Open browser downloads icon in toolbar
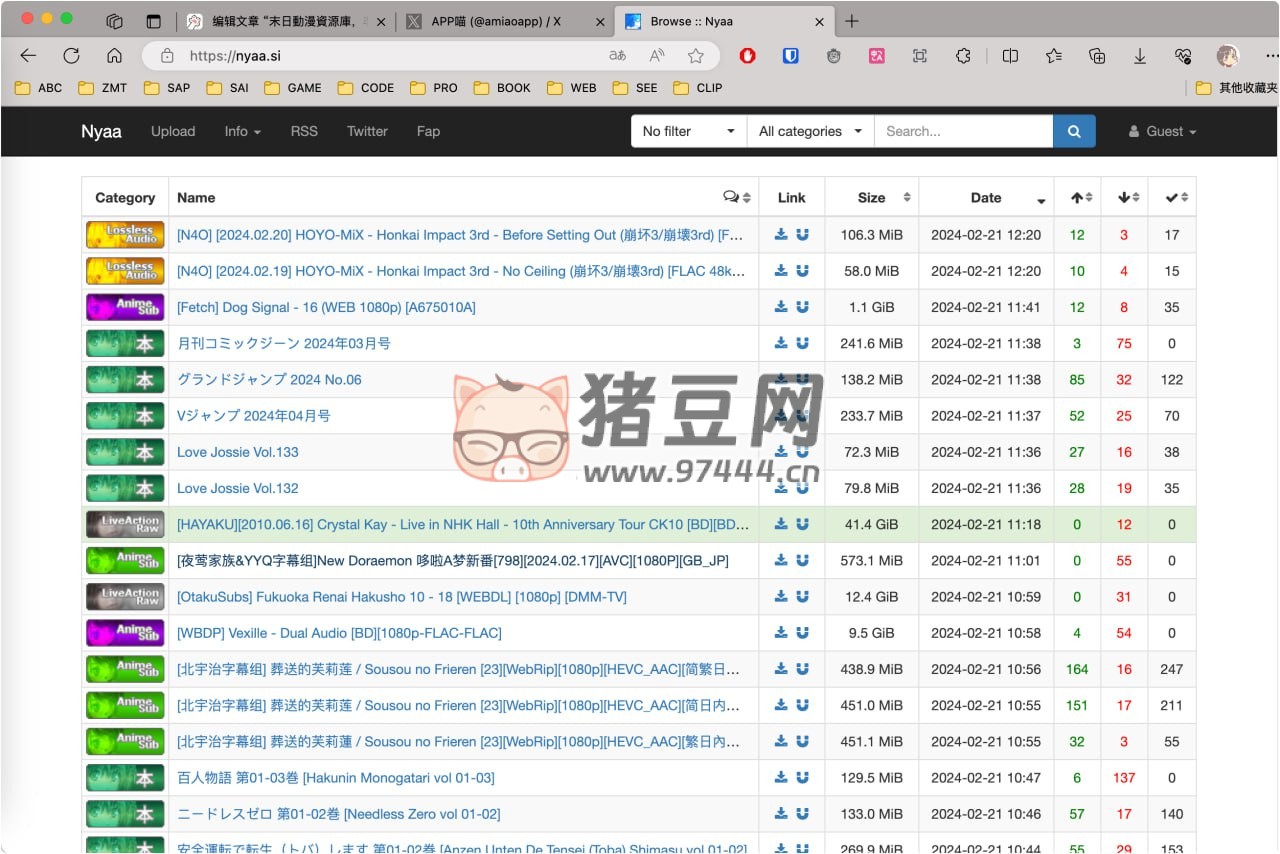This screenshot has width=1280, height=854. (1140, 56)
